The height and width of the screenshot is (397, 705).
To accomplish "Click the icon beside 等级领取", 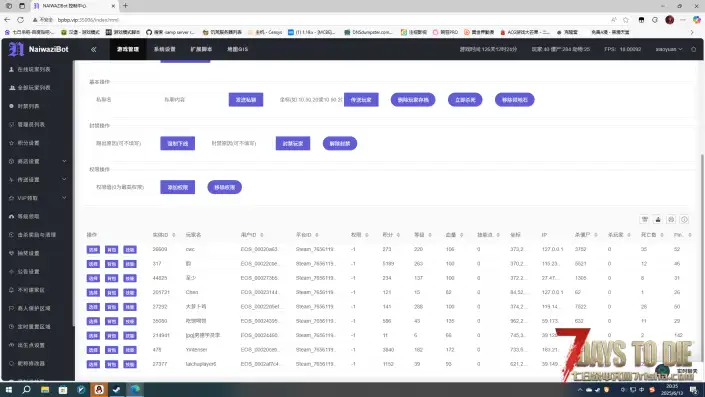I will (11, 216).
